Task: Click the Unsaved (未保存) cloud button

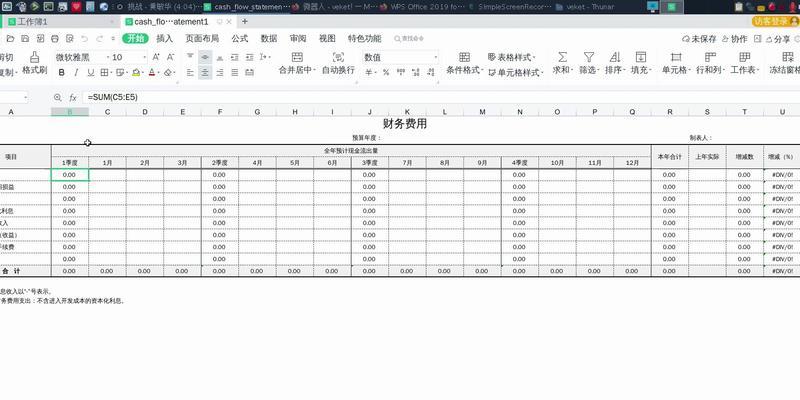Action: tap(699, 39)
